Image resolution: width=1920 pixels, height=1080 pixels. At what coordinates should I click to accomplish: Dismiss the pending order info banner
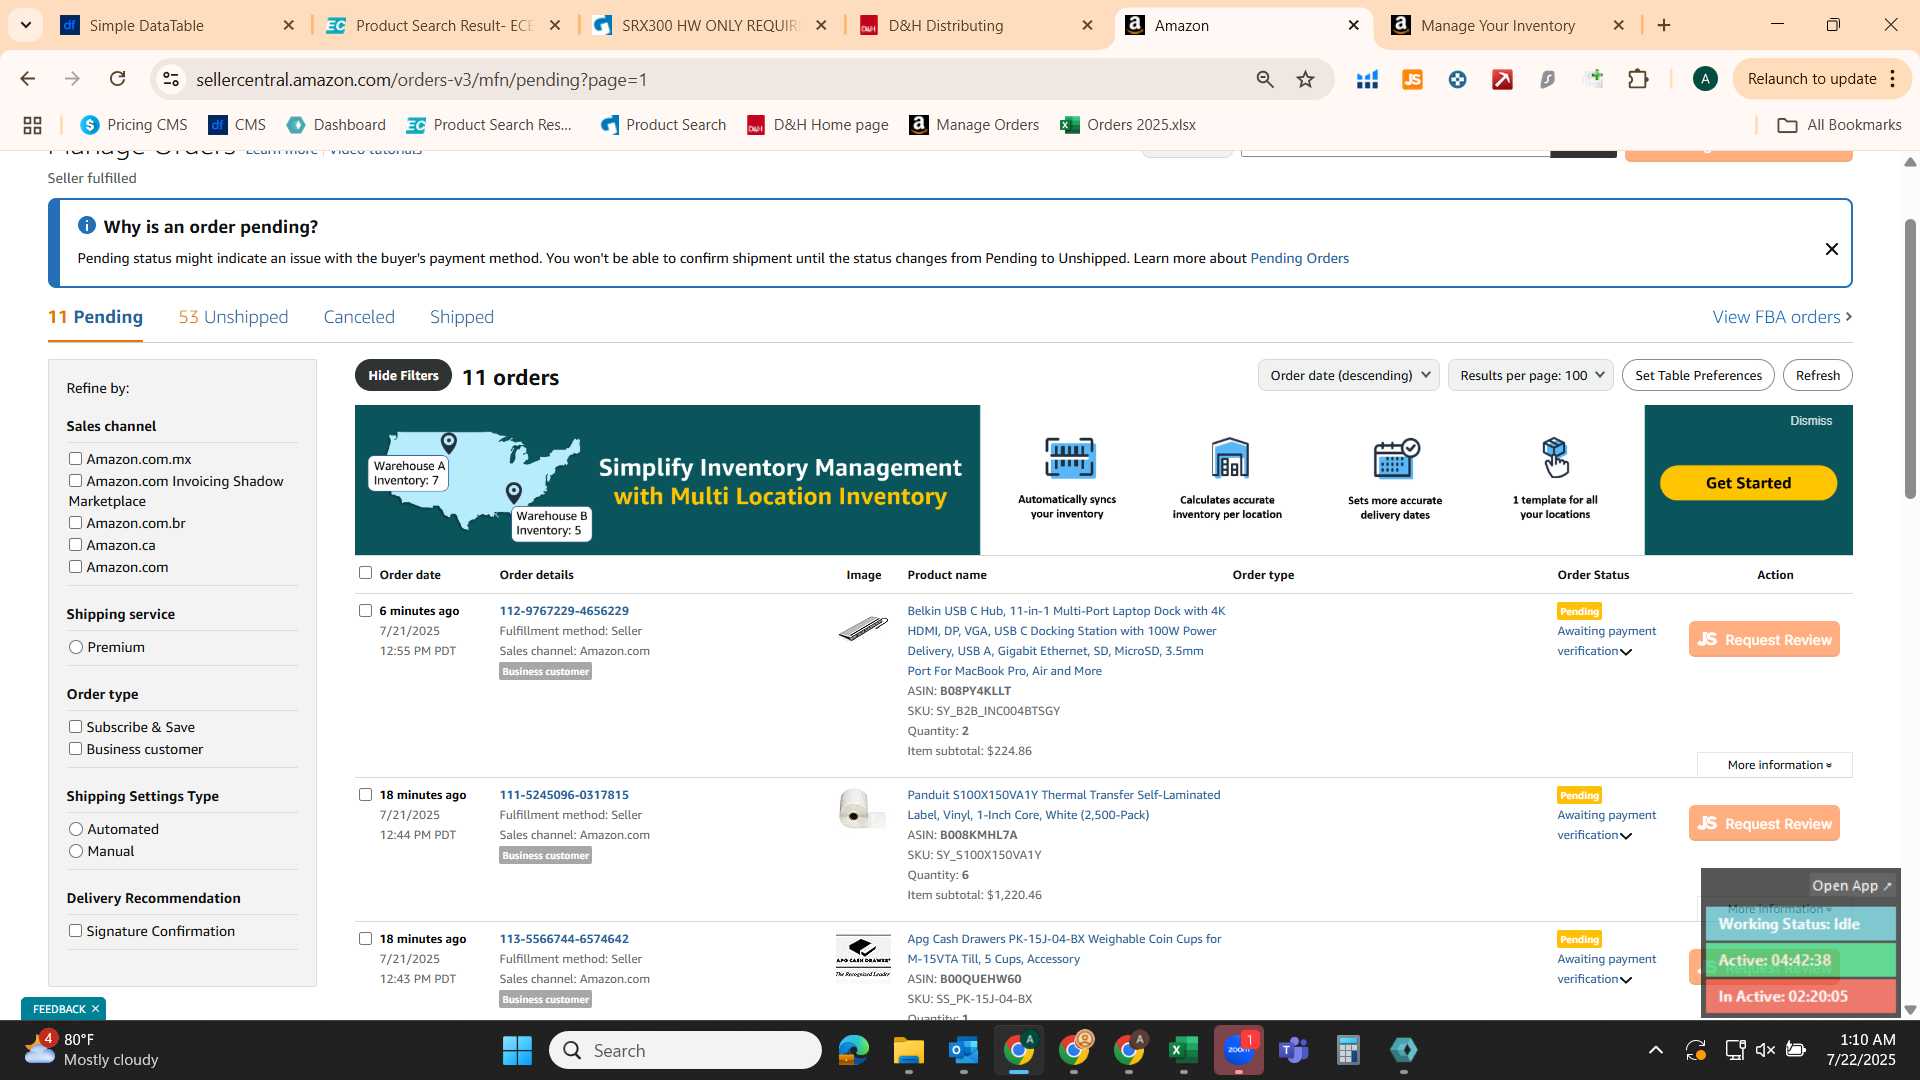1831,248
